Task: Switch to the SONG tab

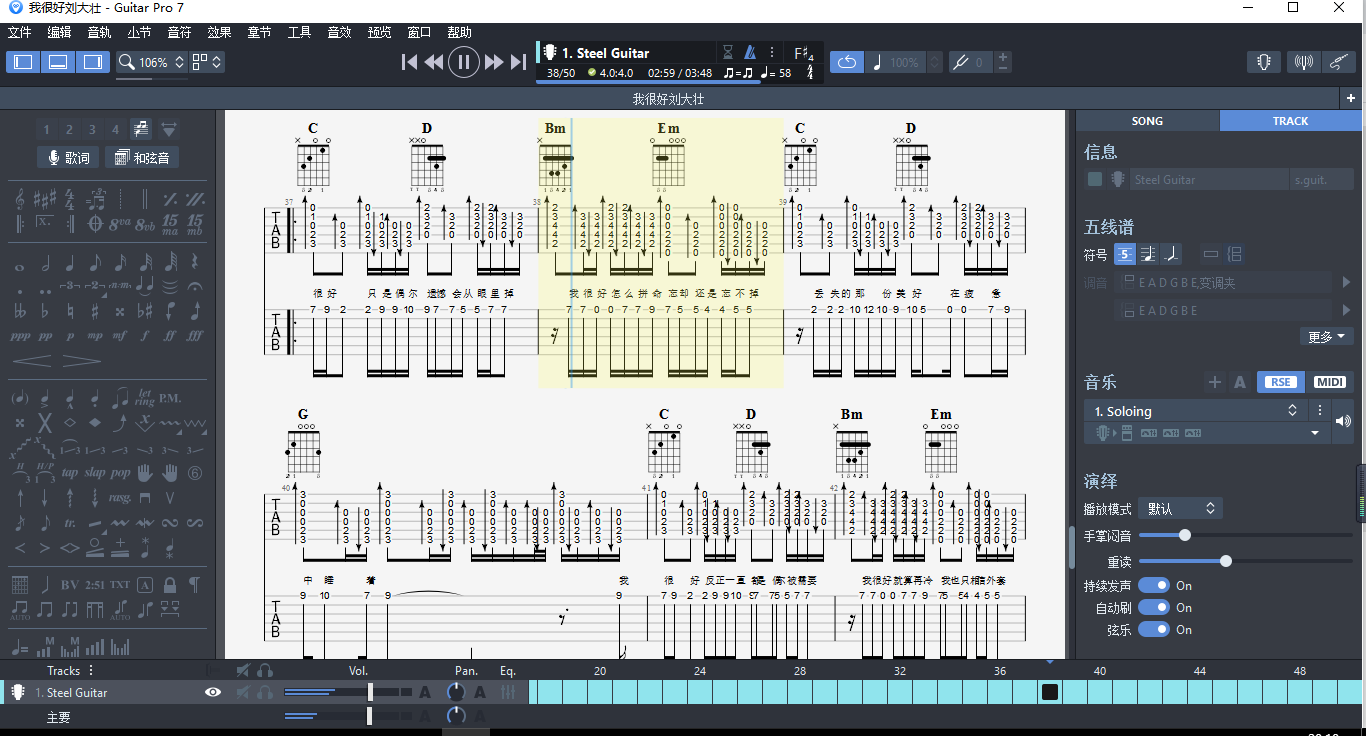Action: tap(1147, 121)
